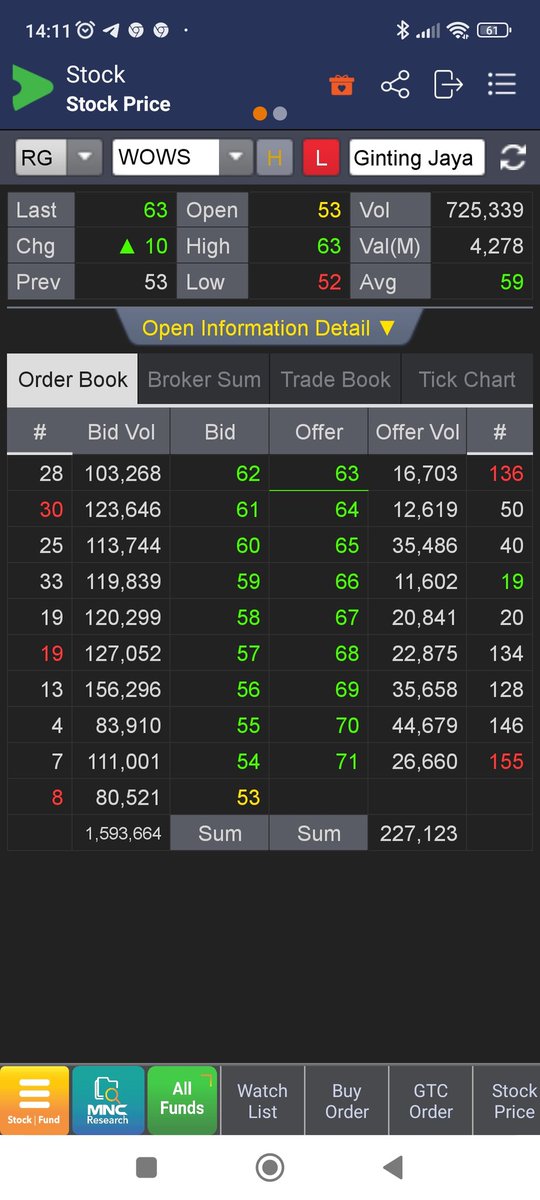Screen dimensions: 540x1200
Task: Select bid price 58
Action: 248,617
